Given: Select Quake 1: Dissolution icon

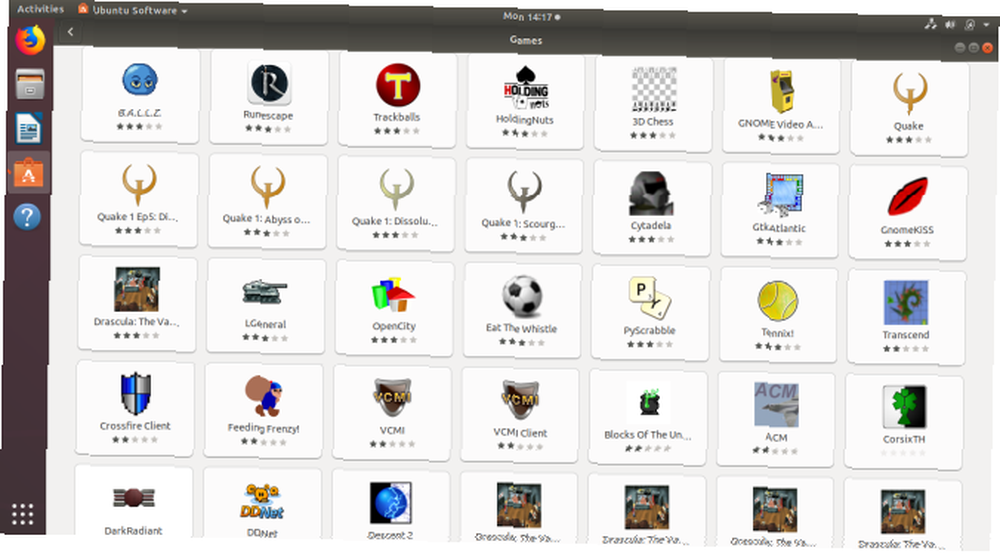Looking at the screenshot, I should point(396,189).
